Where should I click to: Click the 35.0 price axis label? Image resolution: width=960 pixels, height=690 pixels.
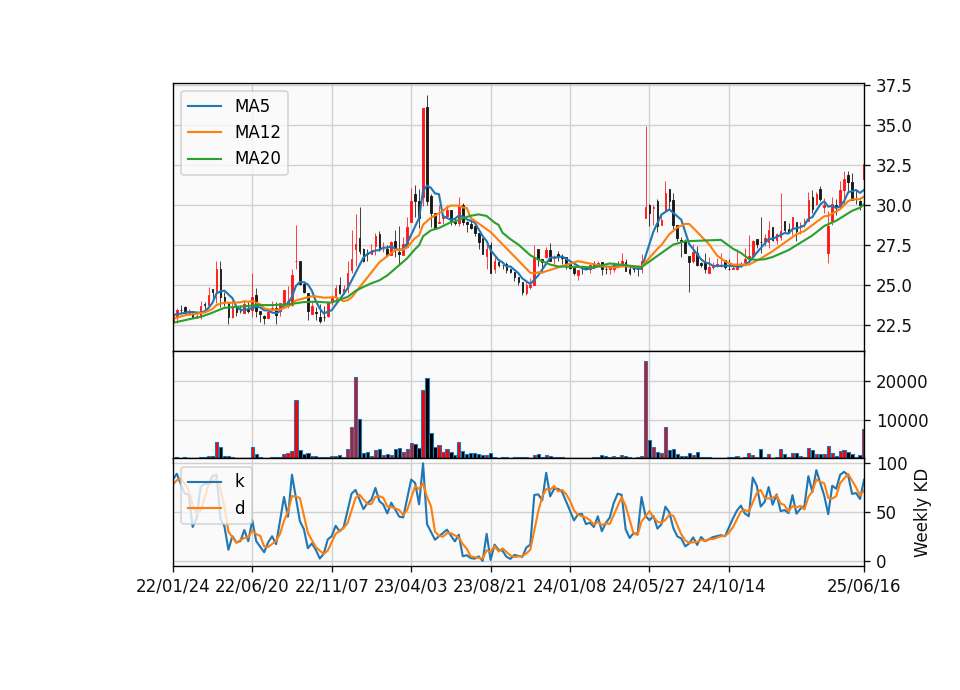click(893, 126)
